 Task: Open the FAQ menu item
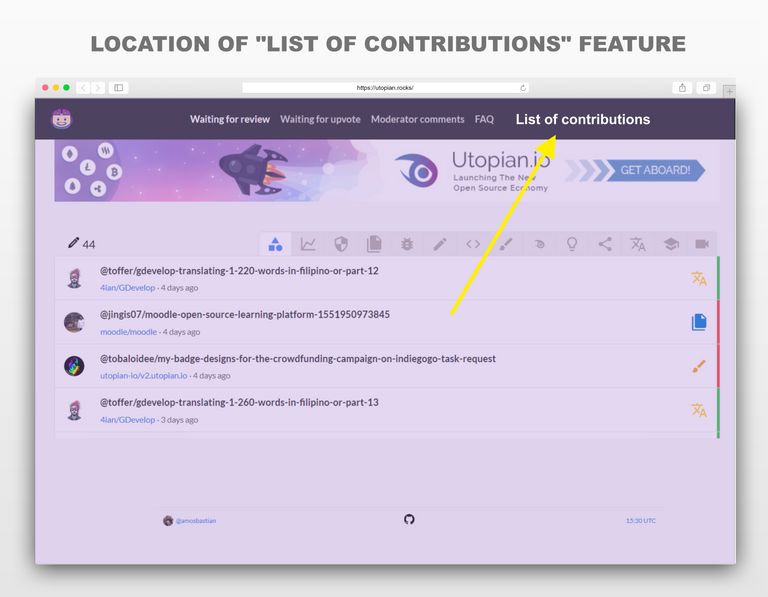(x=484, y=119)
